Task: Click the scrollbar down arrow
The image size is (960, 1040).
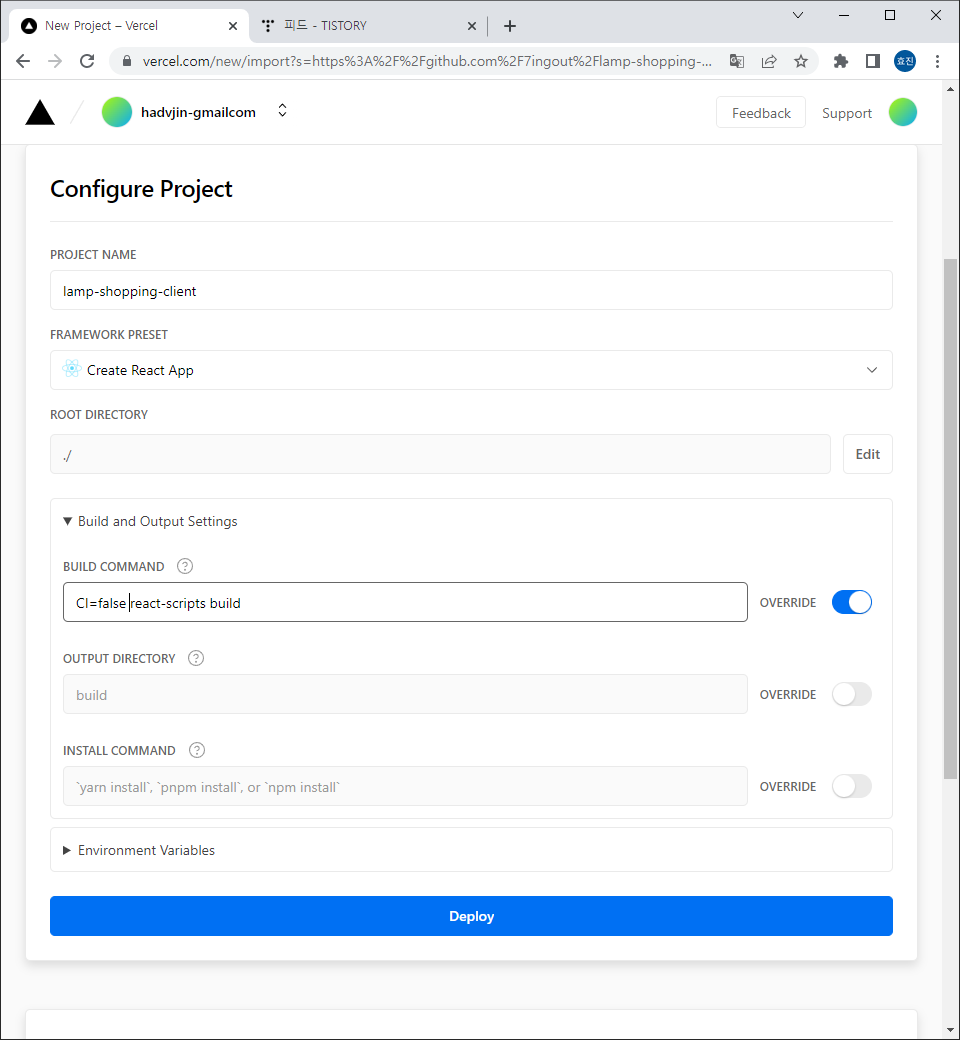Action: coord(950,1030)
